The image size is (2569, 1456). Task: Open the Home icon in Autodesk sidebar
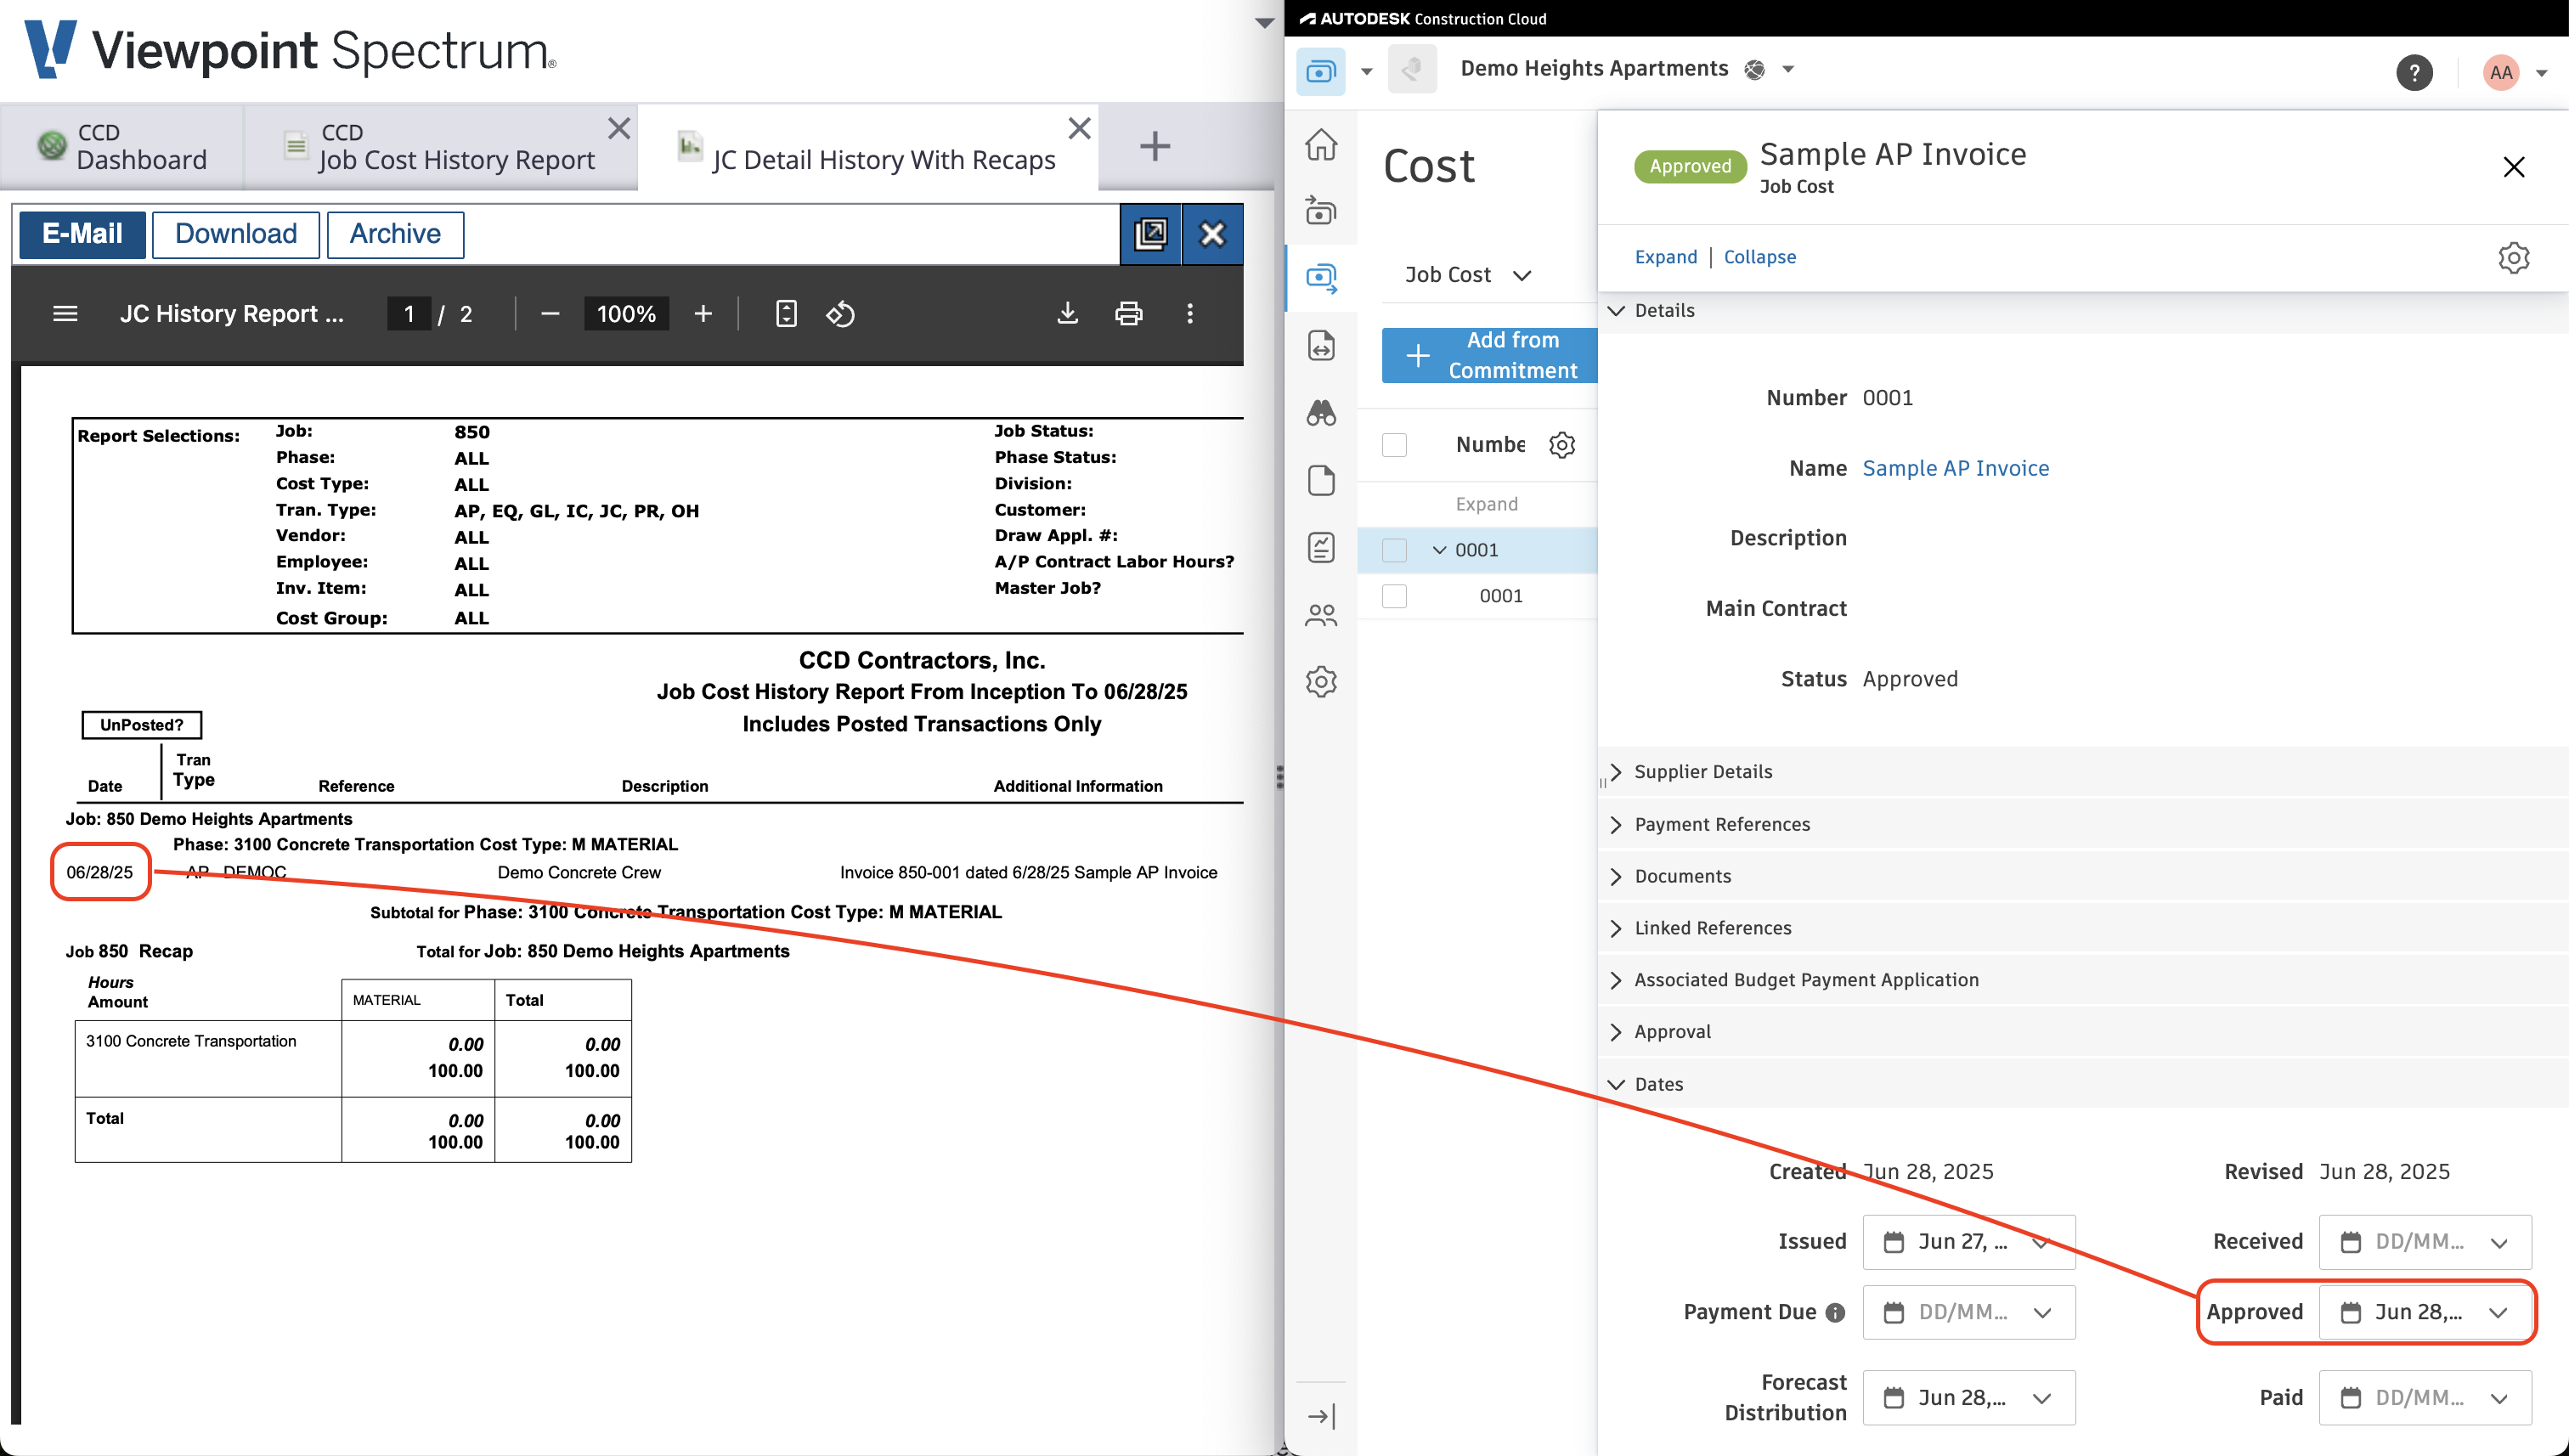(1321, 144)
